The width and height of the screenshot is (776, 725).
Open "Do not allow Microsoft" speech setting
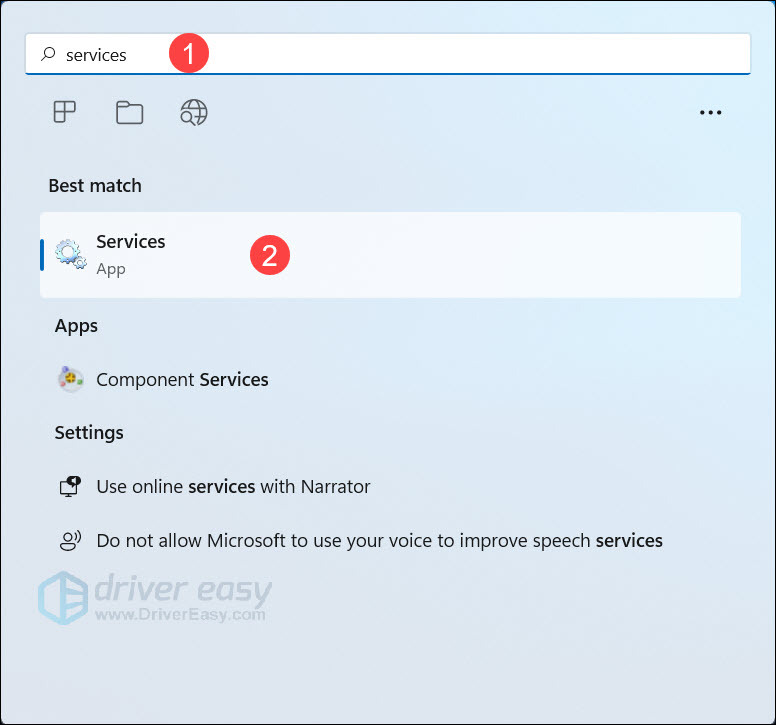click(379, 541)
